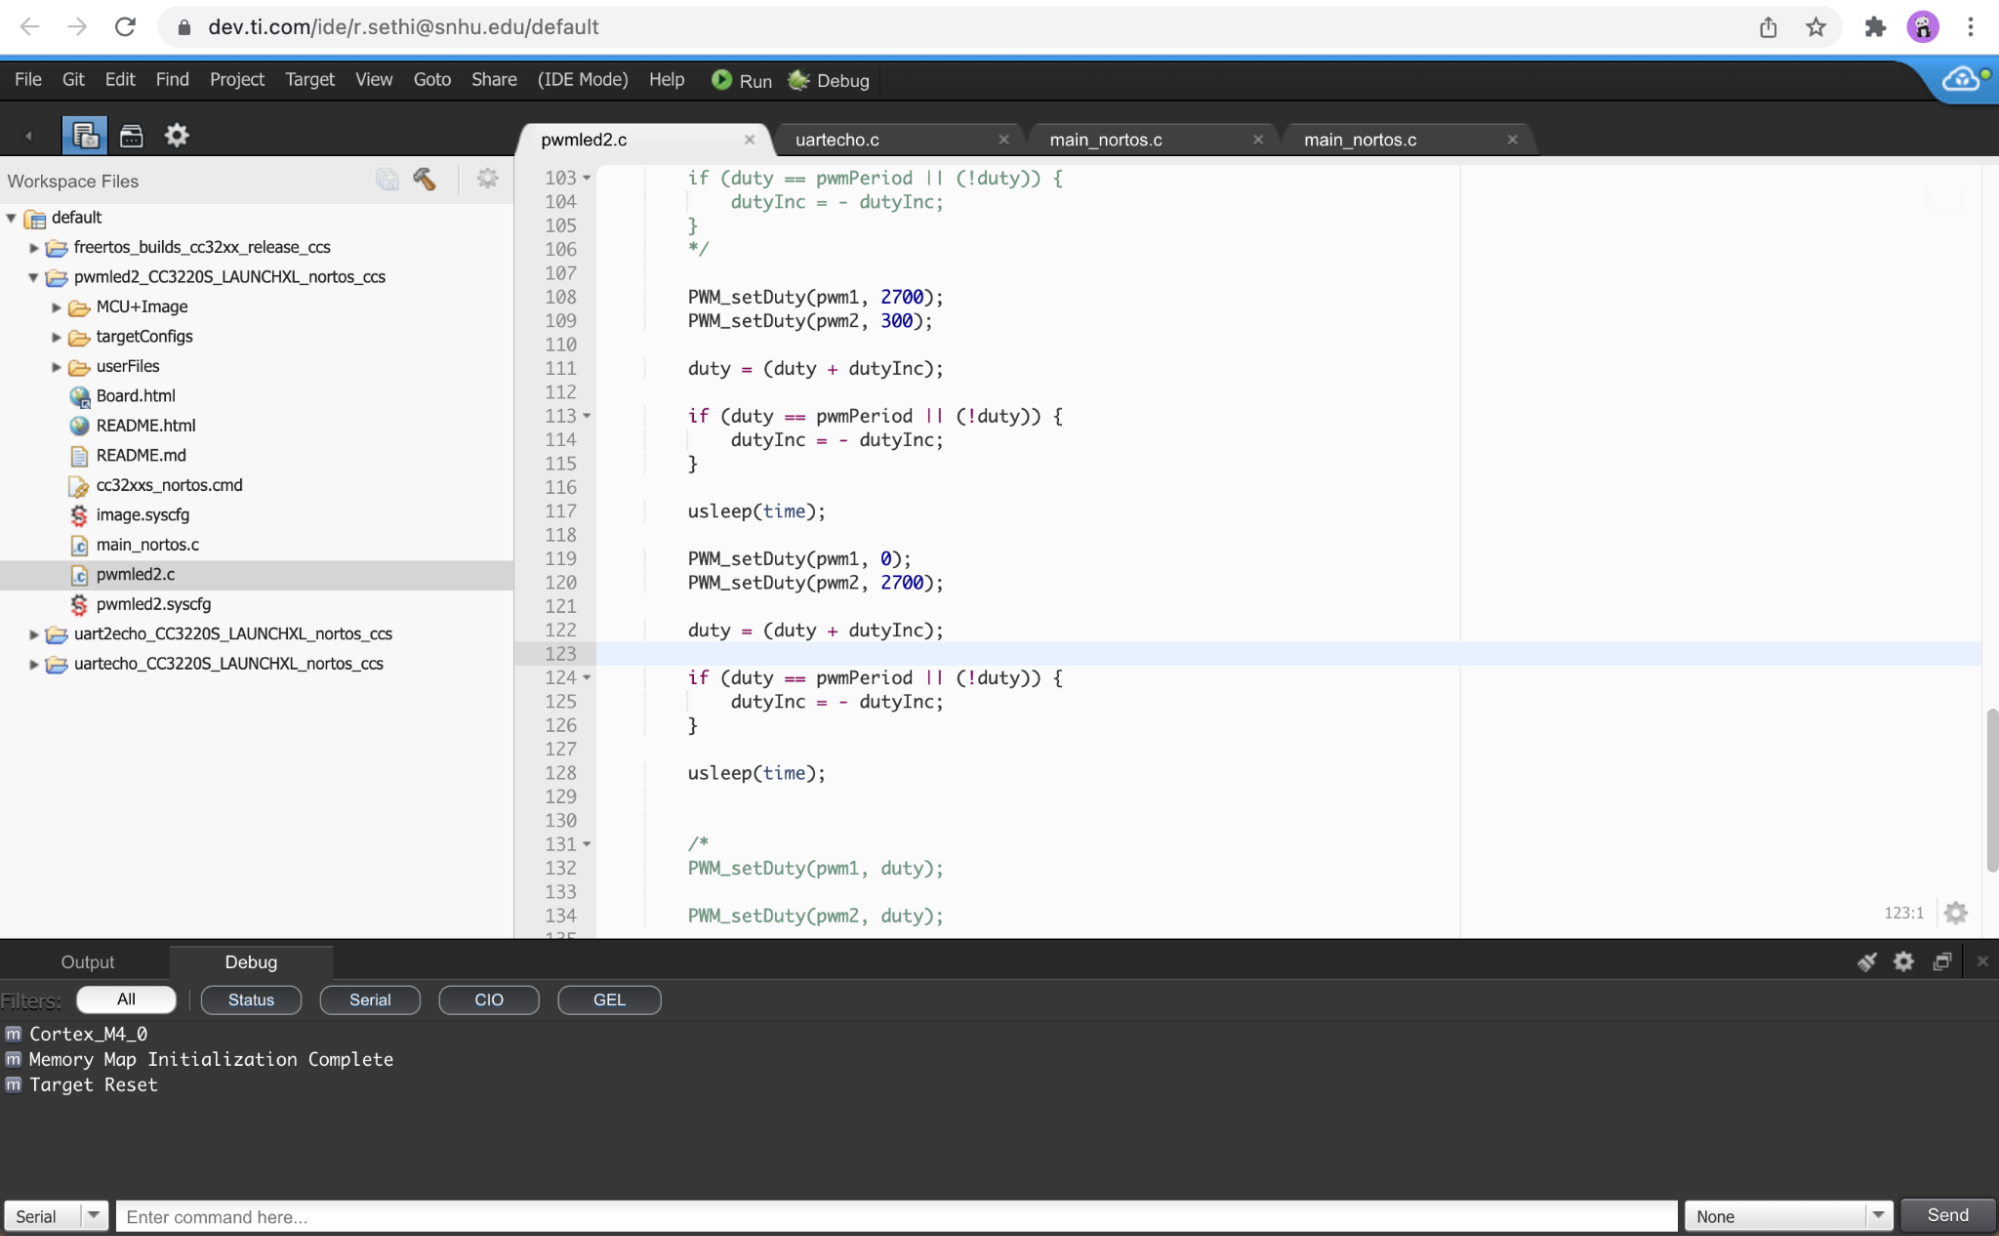Open the debug panel gear settings
This screenshot has width=1999, height=1236.
click(x=1903, y=961)
